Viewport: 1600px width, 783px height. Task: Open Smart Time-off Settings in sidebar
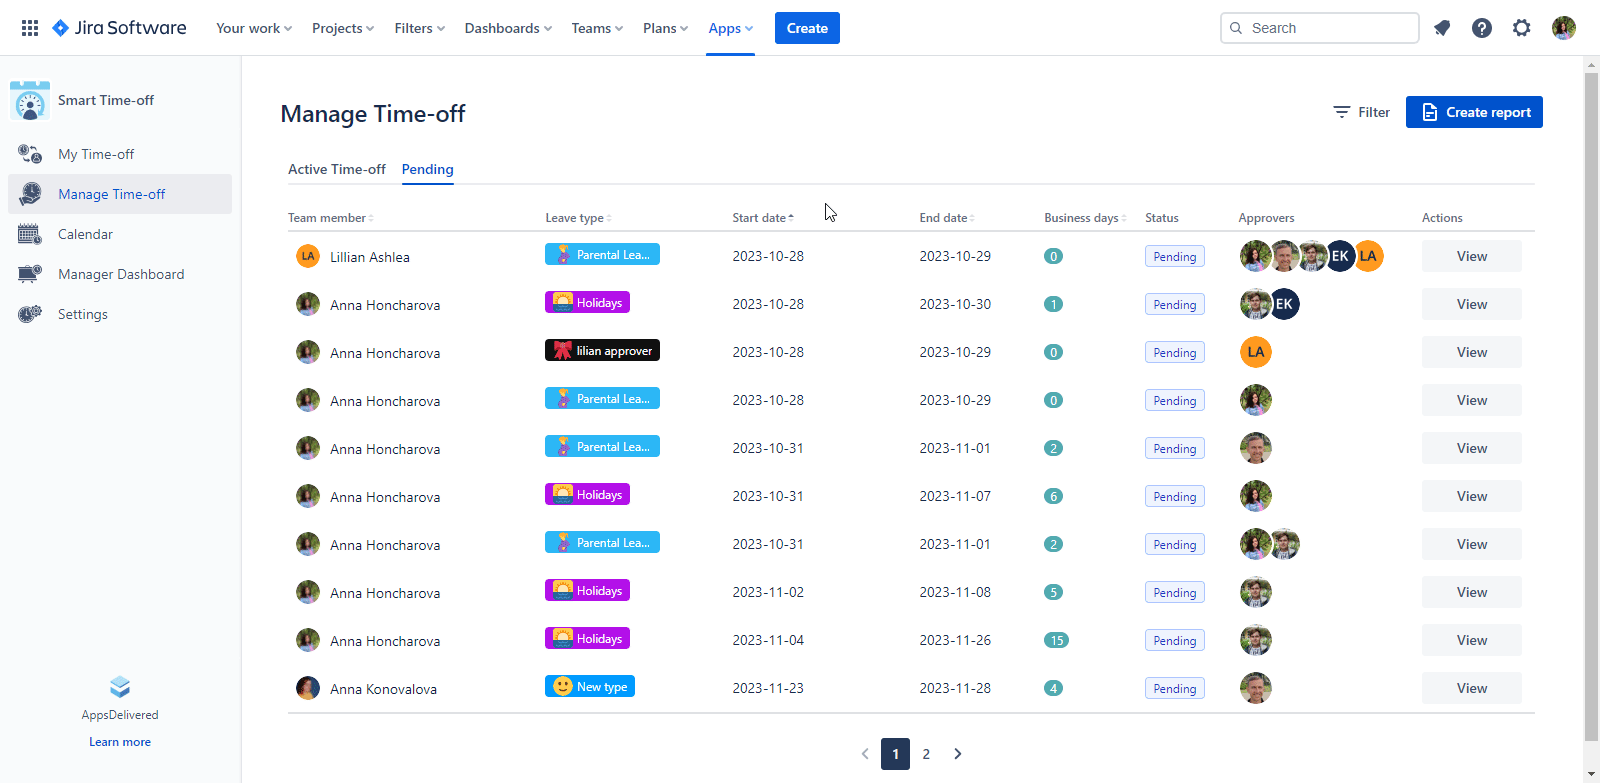[82, 314]
